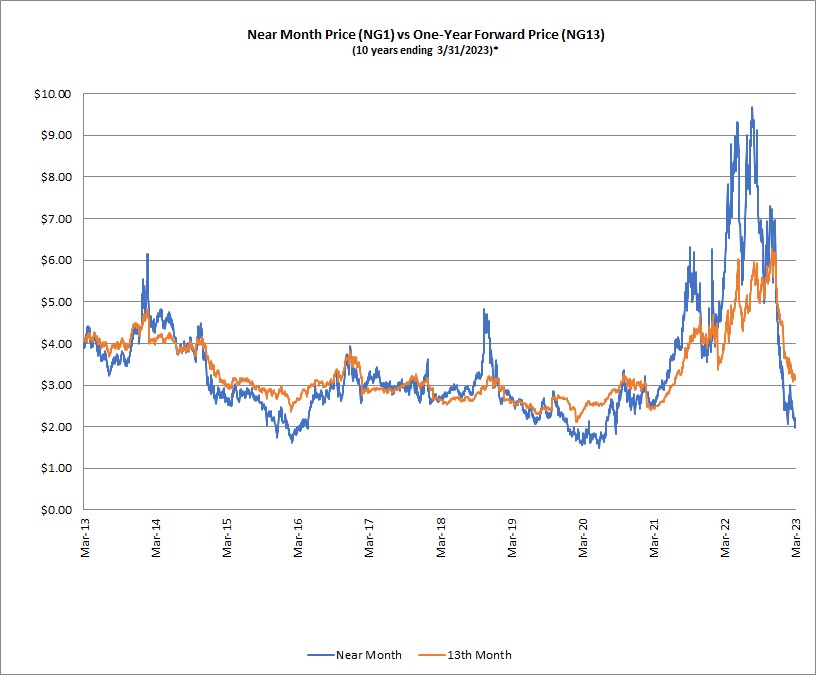Click the blue Near Month legend line marker

point(321,655)
